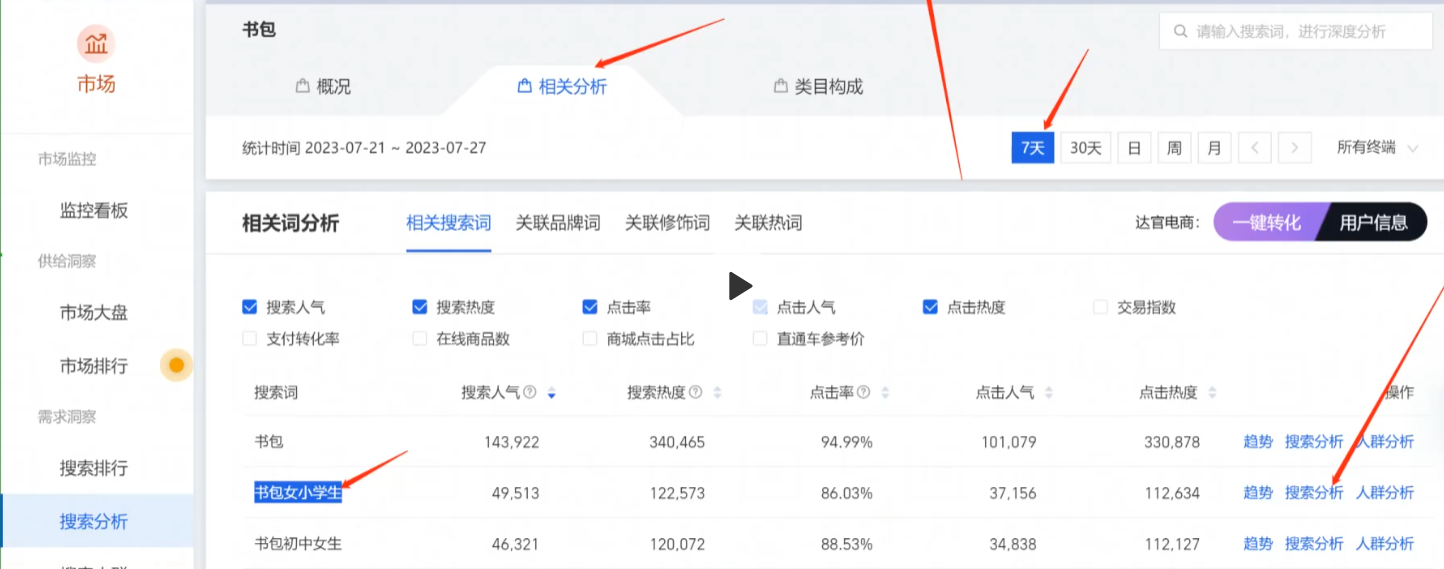Image resolution: width=1444 pixels, height=569 pixels.
Task: Enable the 支付转化率 checkbox
Action: [x=250, y=339]
